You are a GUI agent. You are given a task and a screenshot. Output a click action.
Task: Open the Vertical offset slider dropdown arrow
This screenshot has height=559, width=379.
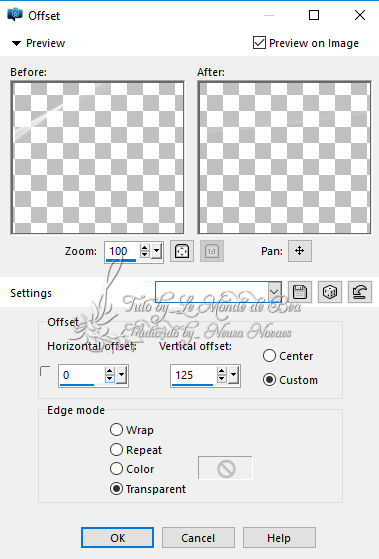click(x=234, y=375)
